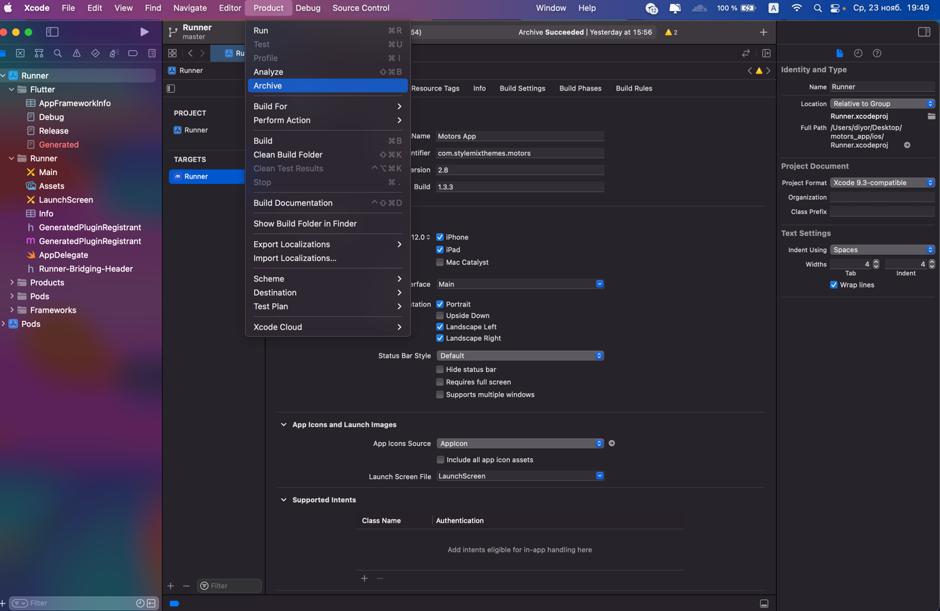Show the History inspector clock icon
940x611 pixels.
point(858,53)
